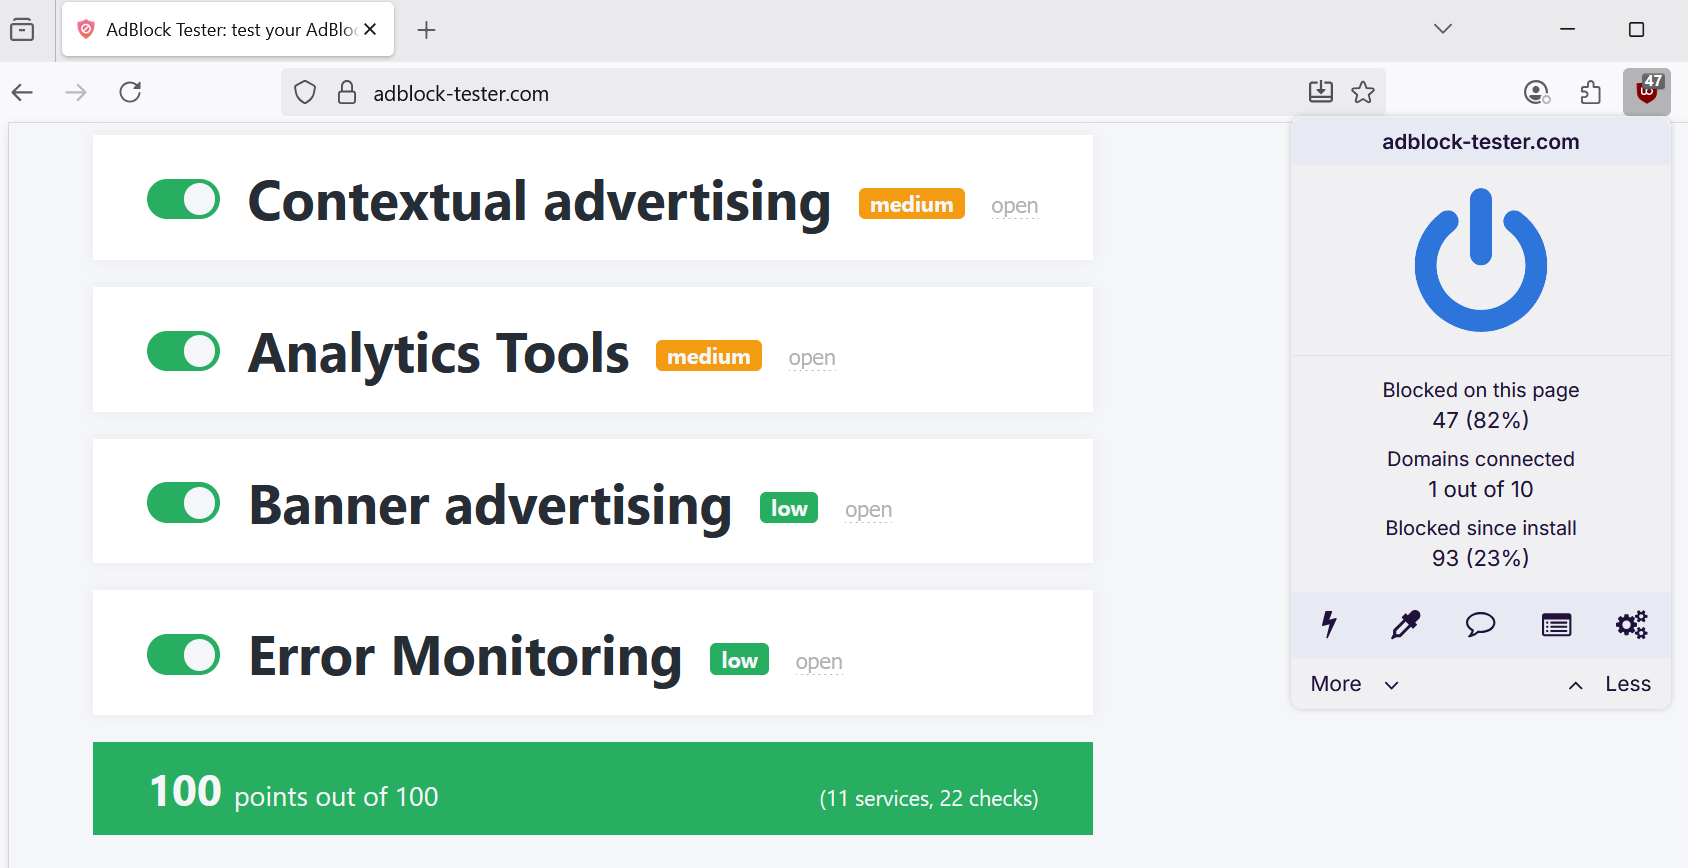Screen dimensions: 1688x868
Task: Open the uBlock dashboard settings gears
Action: pos(1631,625)
